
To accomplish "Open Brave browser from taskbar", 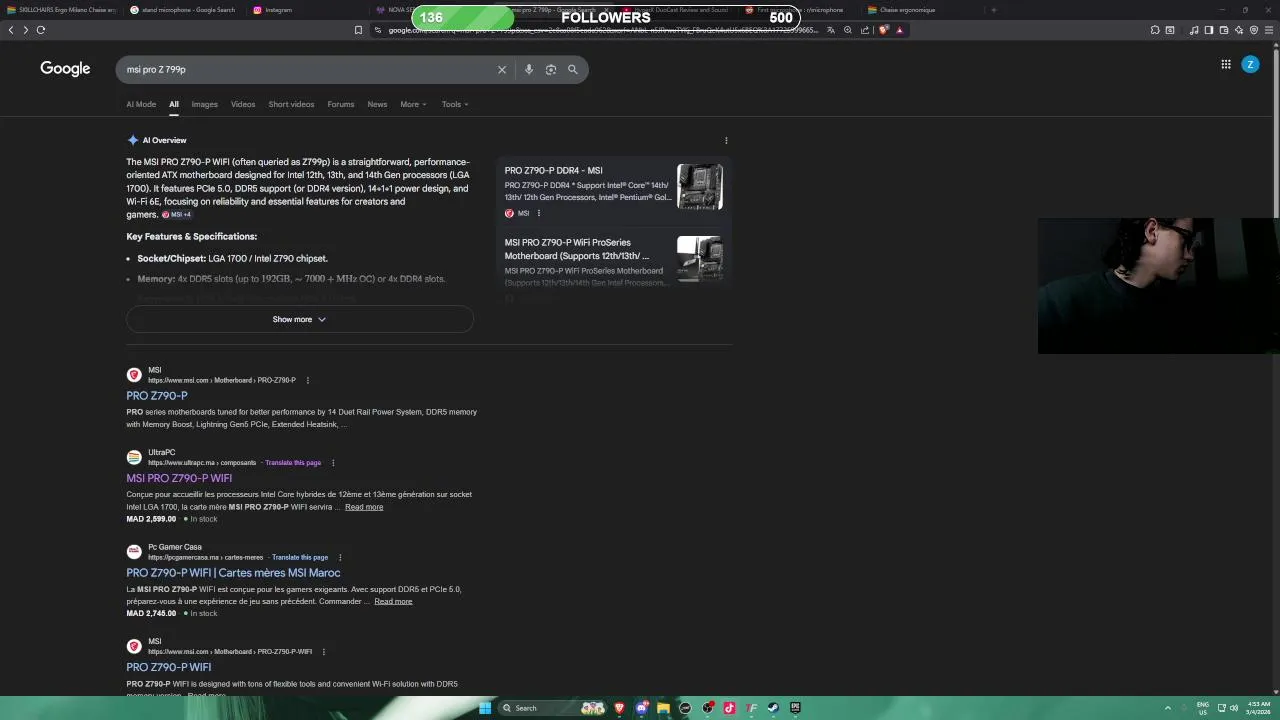I will coord(619,708).
